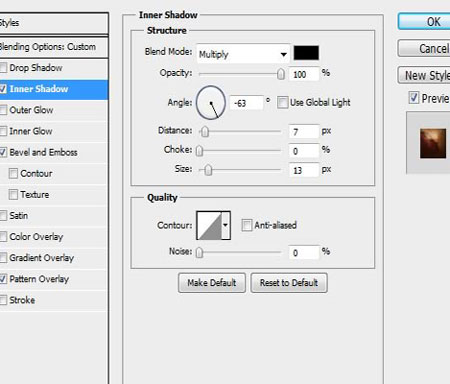This screenshot has width=450, height=384.
Task: Click the Choke slider handle
Action: (x=199, y=151)
